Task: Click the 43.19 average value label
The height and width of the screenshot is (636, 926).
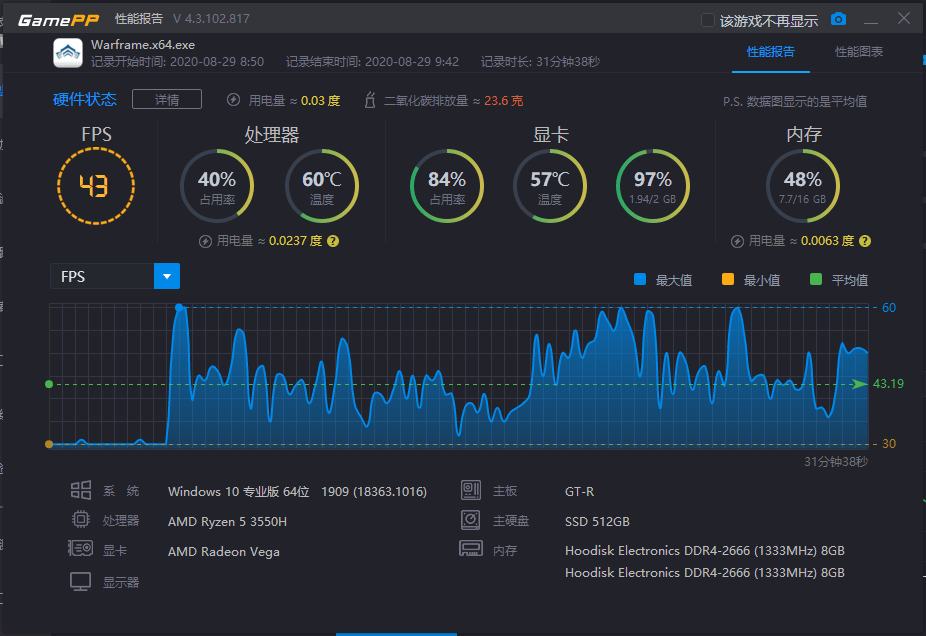Action: [888, 384]
